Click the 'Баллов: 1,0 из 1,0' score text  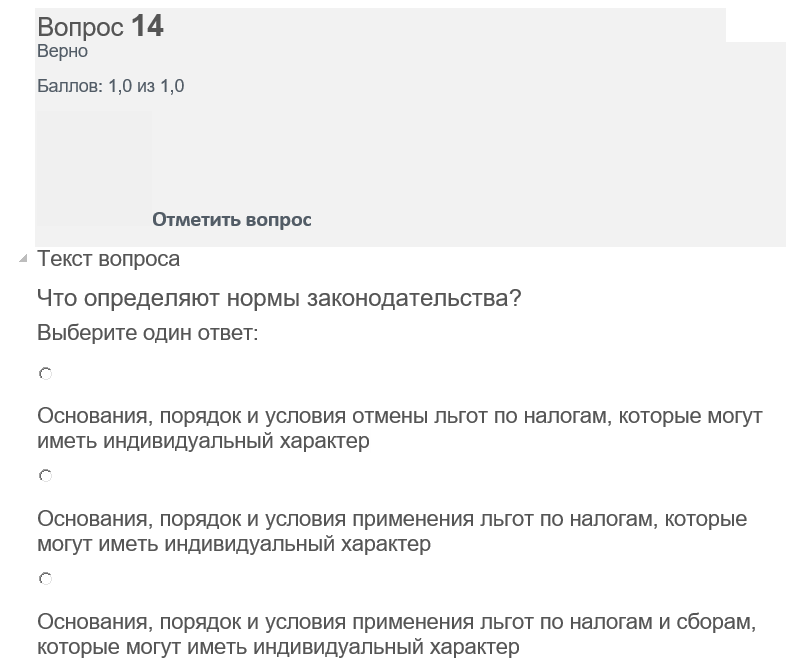110,86
